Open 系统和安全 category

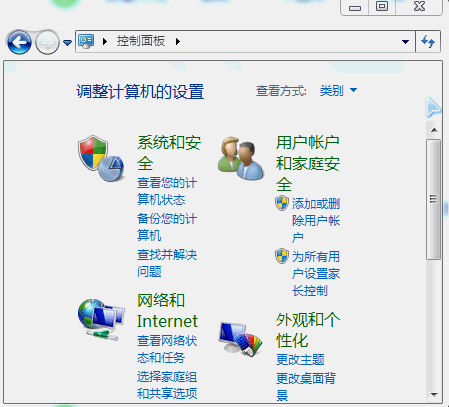coord(169,153)
